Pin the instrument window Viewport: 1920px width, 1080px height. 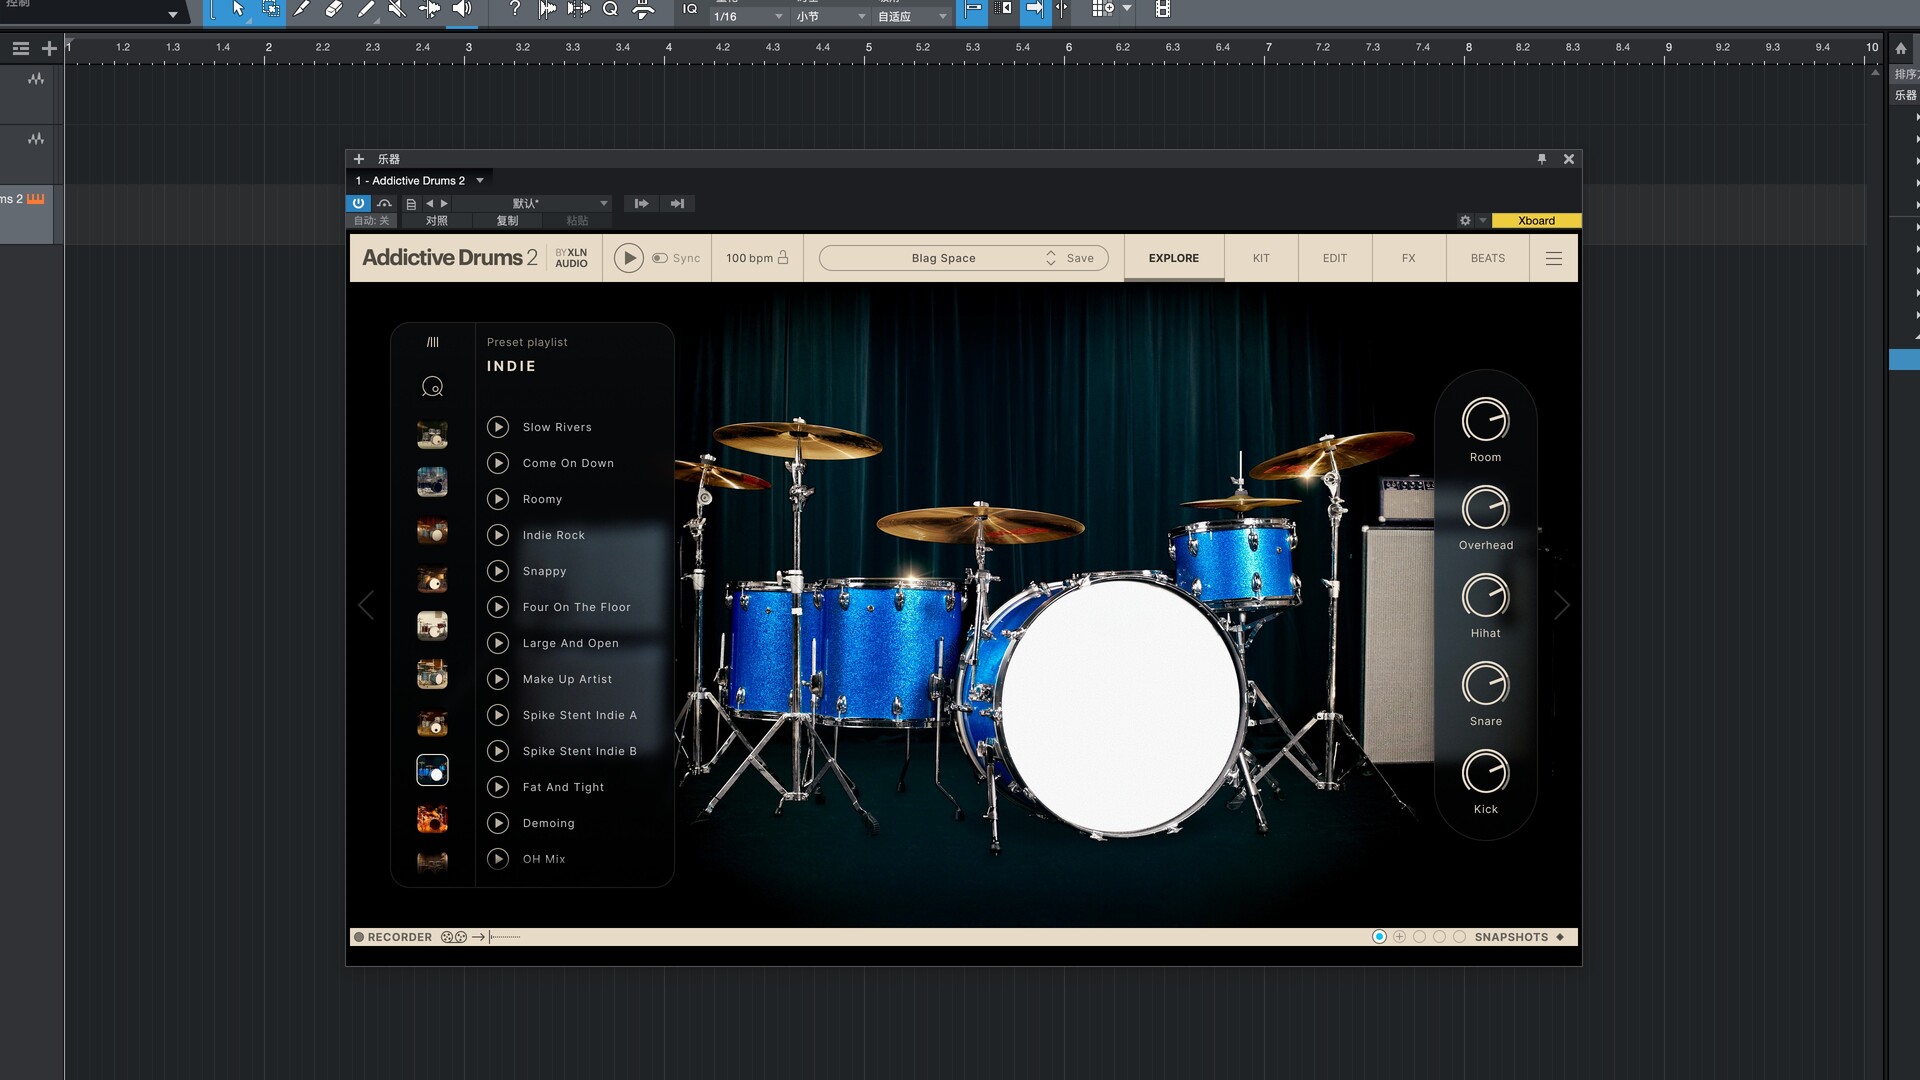pyautogui.click(x=1541, y=159)
